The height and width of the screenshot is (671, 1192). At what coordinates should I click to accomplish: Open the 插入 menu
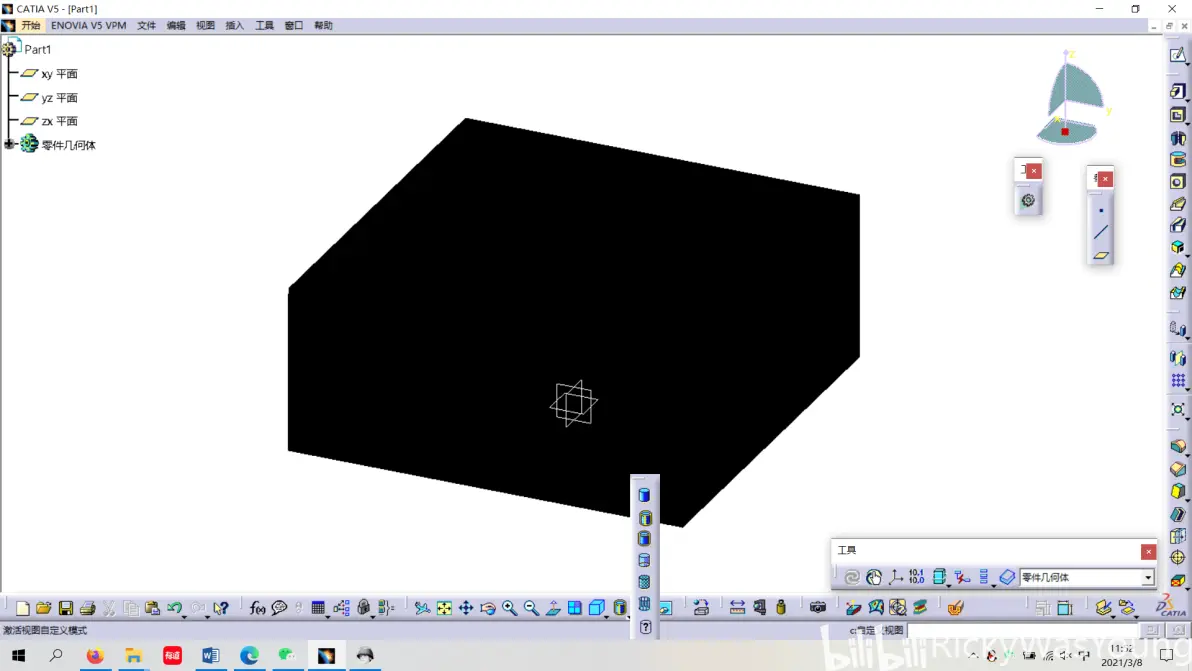[x=234, y=25]
